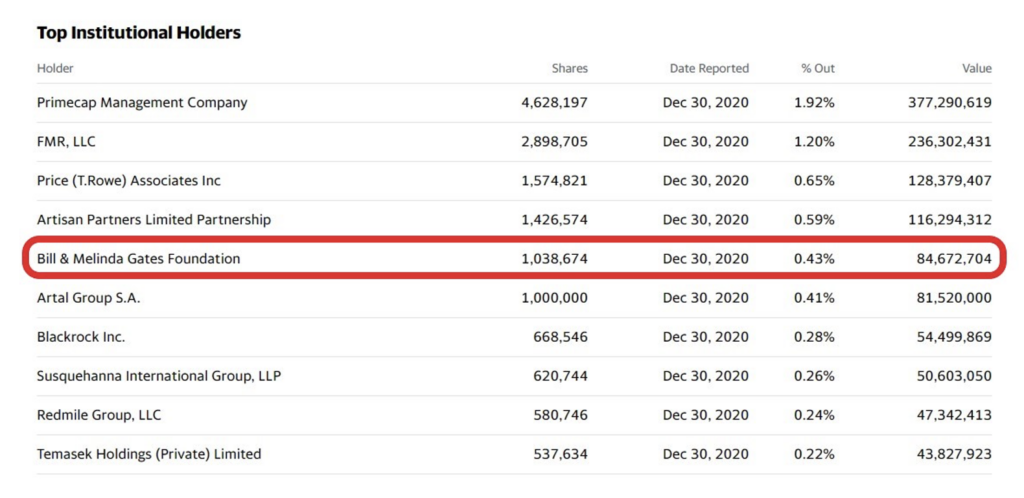
Task: Click the Holder column header
Action: pos(55,69)
